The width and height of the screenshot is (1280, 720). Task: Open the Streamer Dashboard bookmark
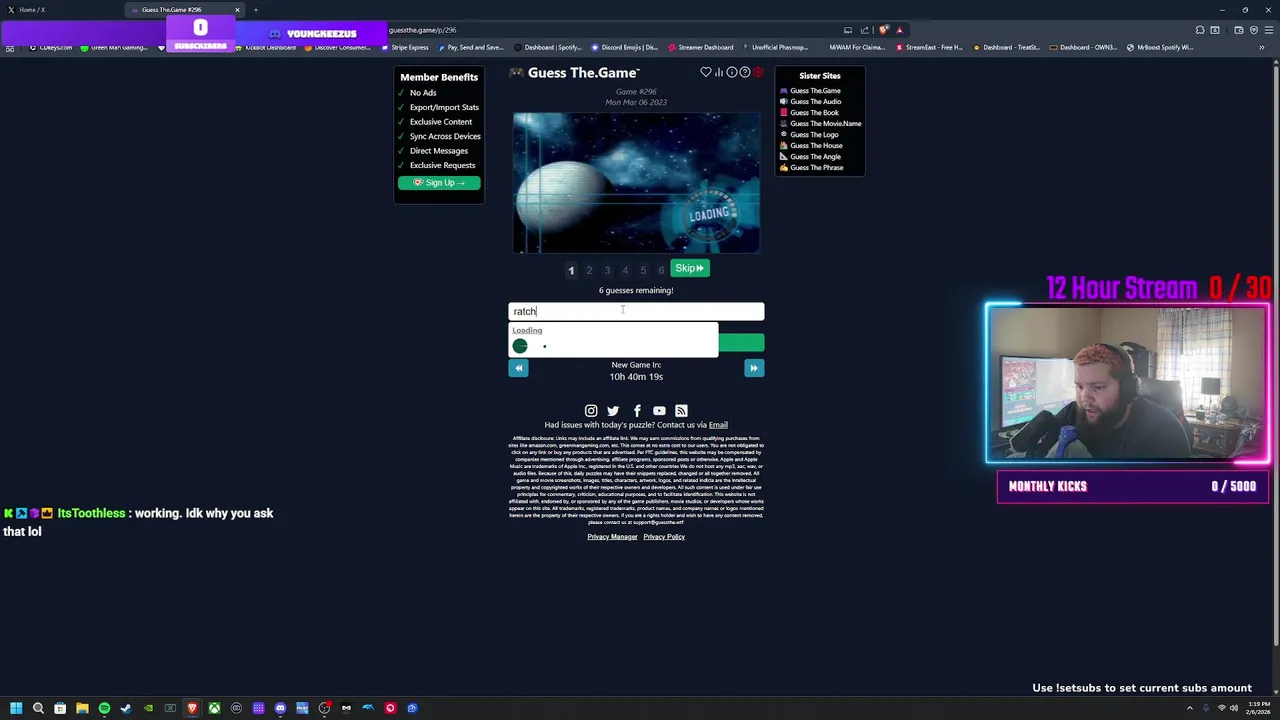(700, 47)
